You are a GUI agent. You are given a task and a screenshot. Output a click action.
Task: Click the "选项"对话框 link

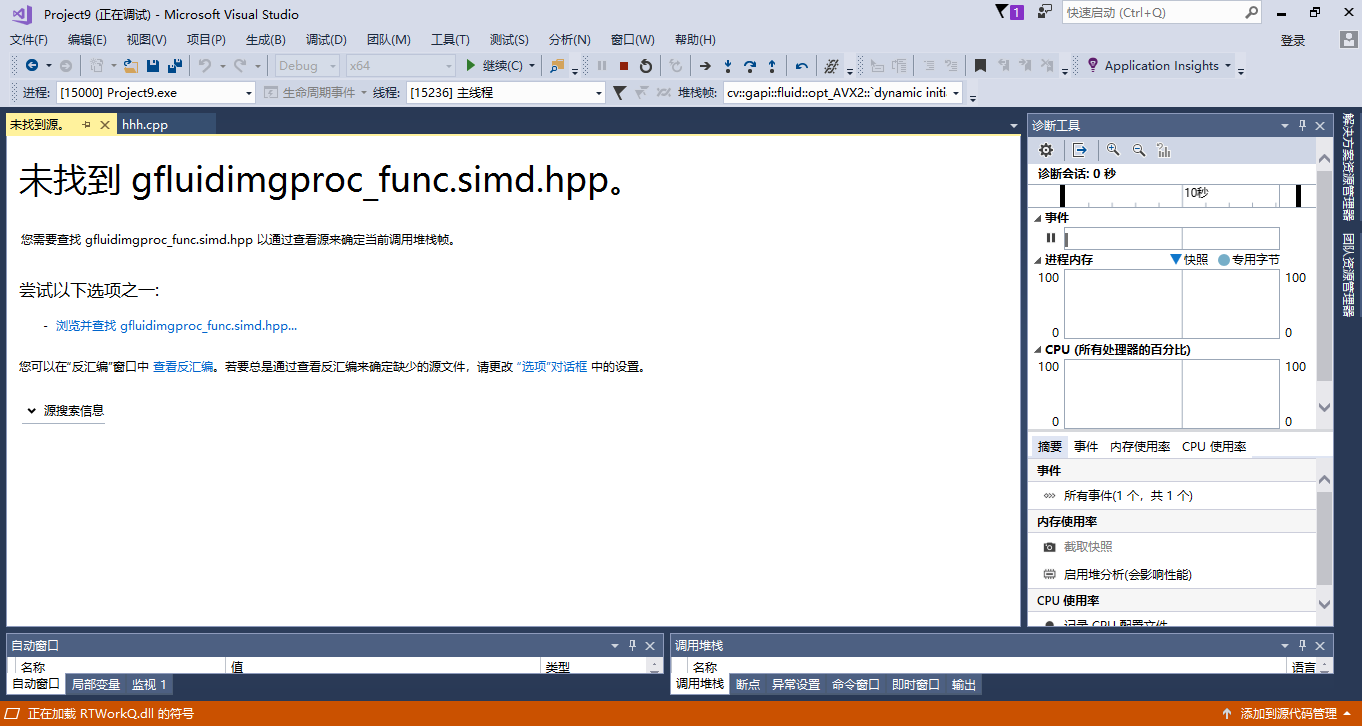[552, 367]
